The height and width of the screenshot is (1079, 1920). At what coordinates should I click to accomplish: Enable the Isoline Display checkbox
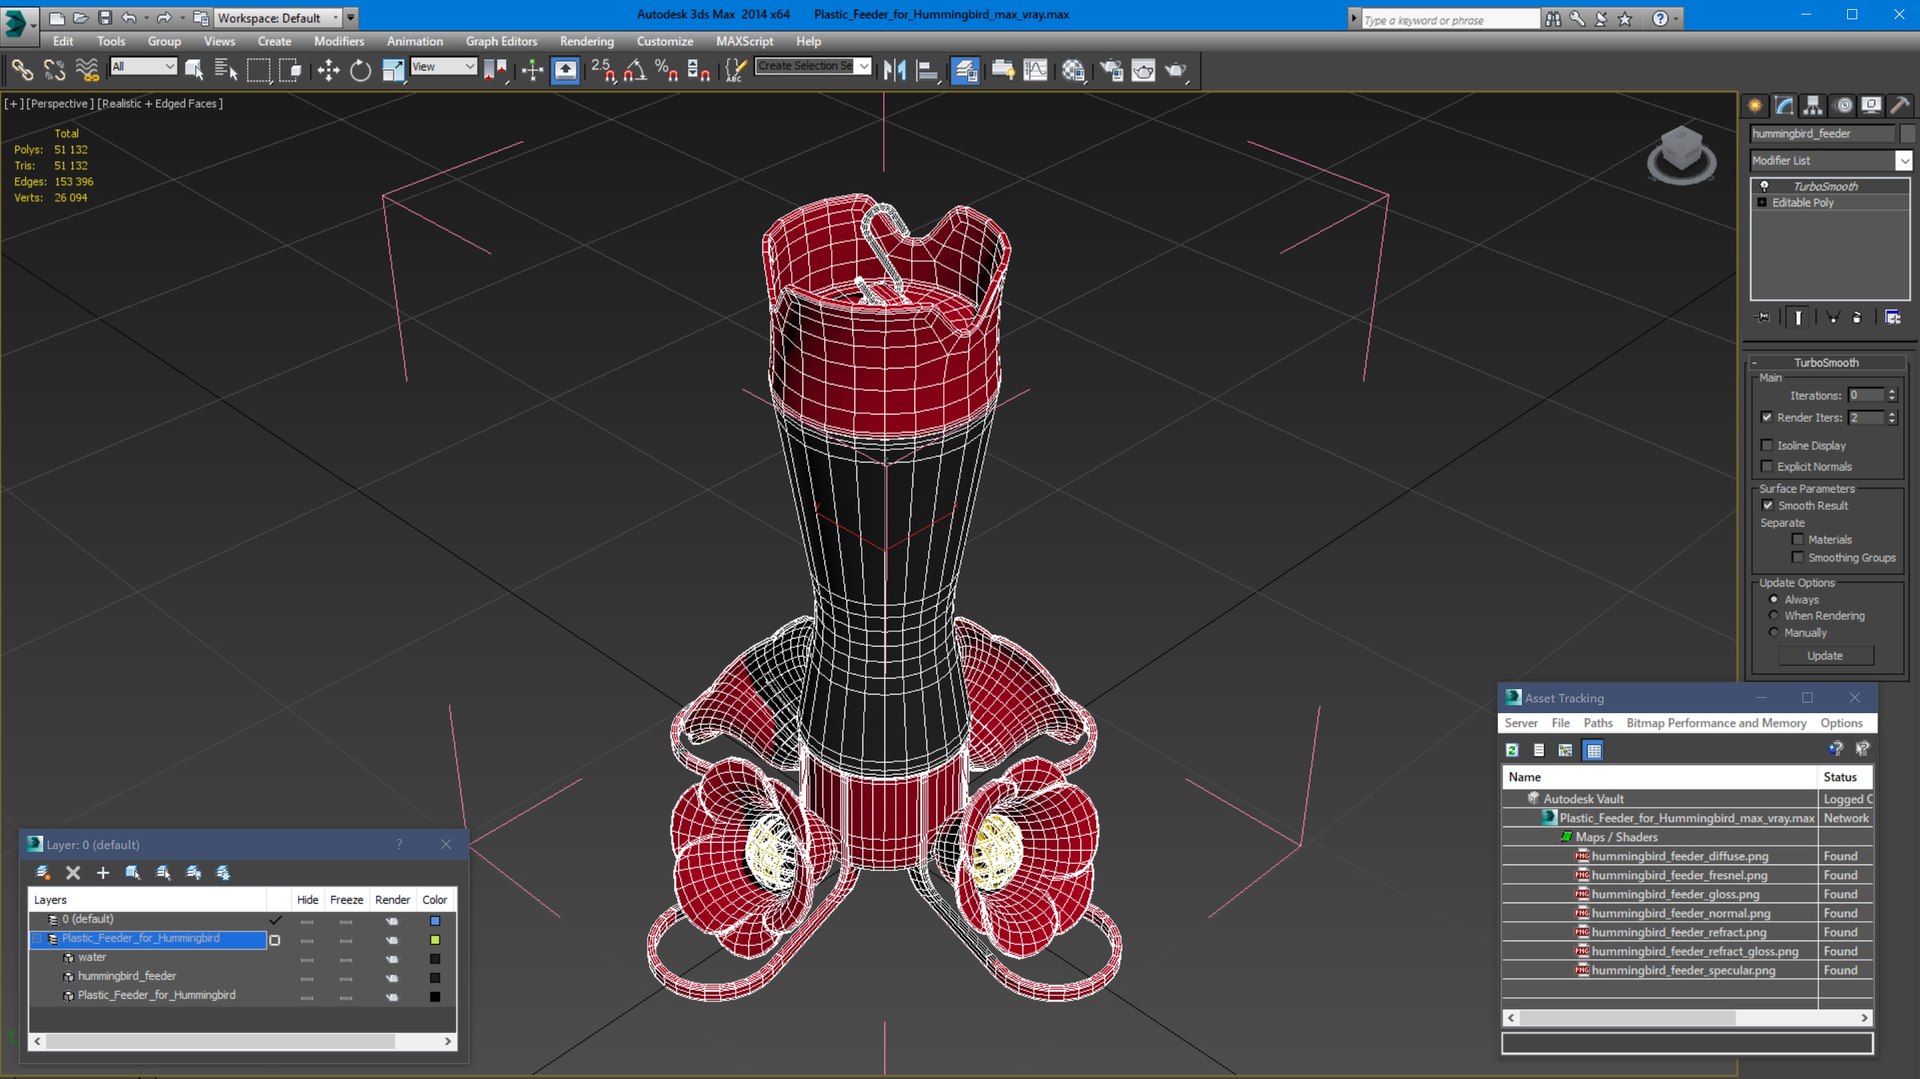pos(1767,445)
